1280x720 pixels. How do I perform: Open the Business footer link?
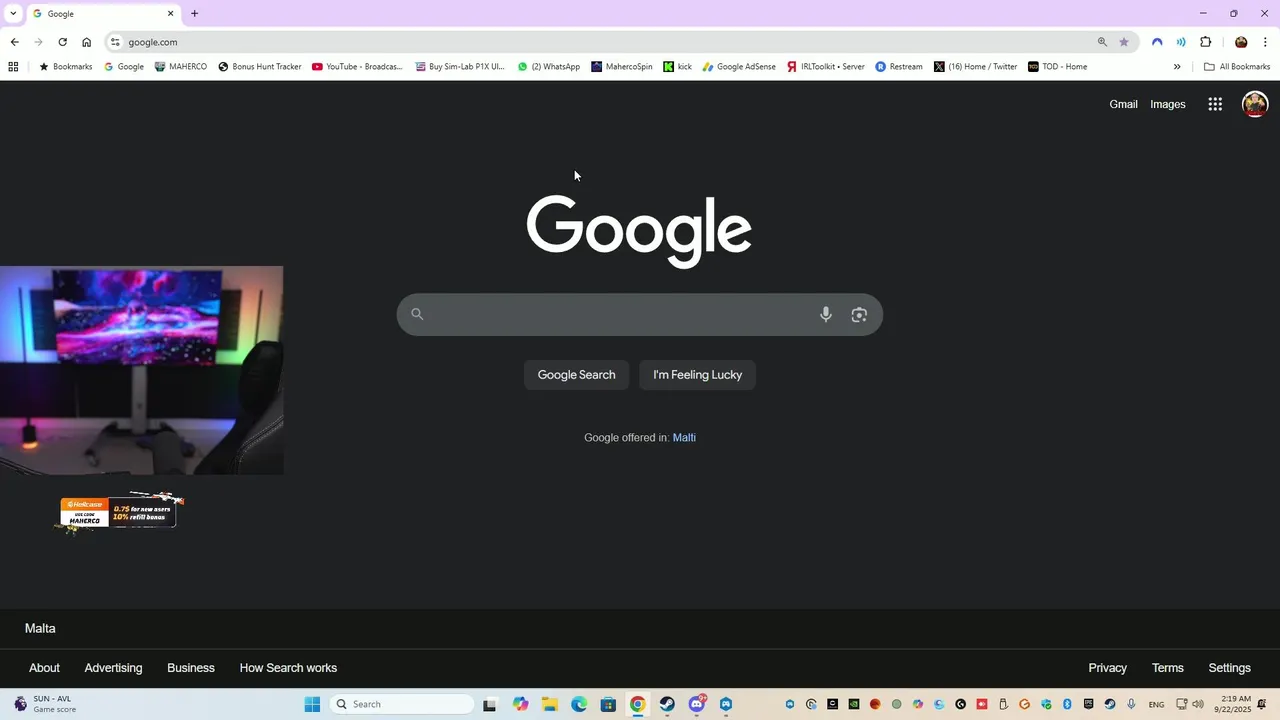tap(191, 668)
